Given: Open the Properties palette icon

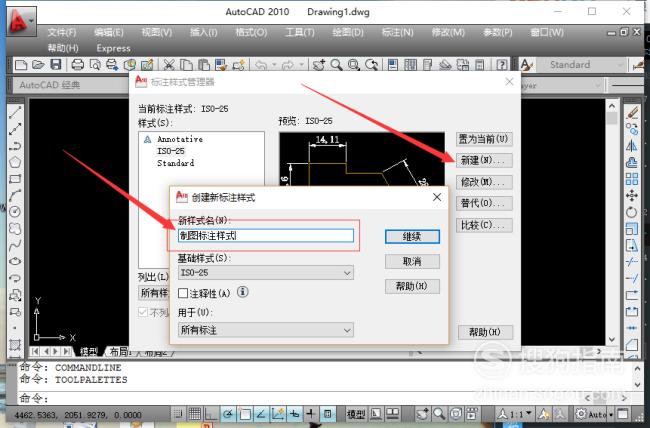Looking at the screenshot, I should [393, 65].
